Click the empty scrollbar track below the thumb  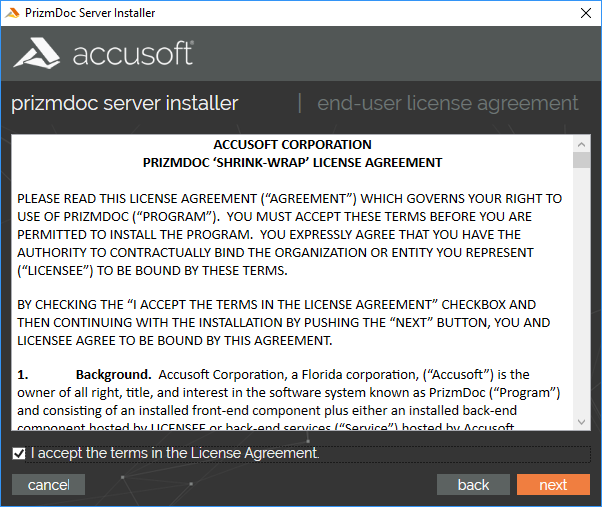point(581,291)
